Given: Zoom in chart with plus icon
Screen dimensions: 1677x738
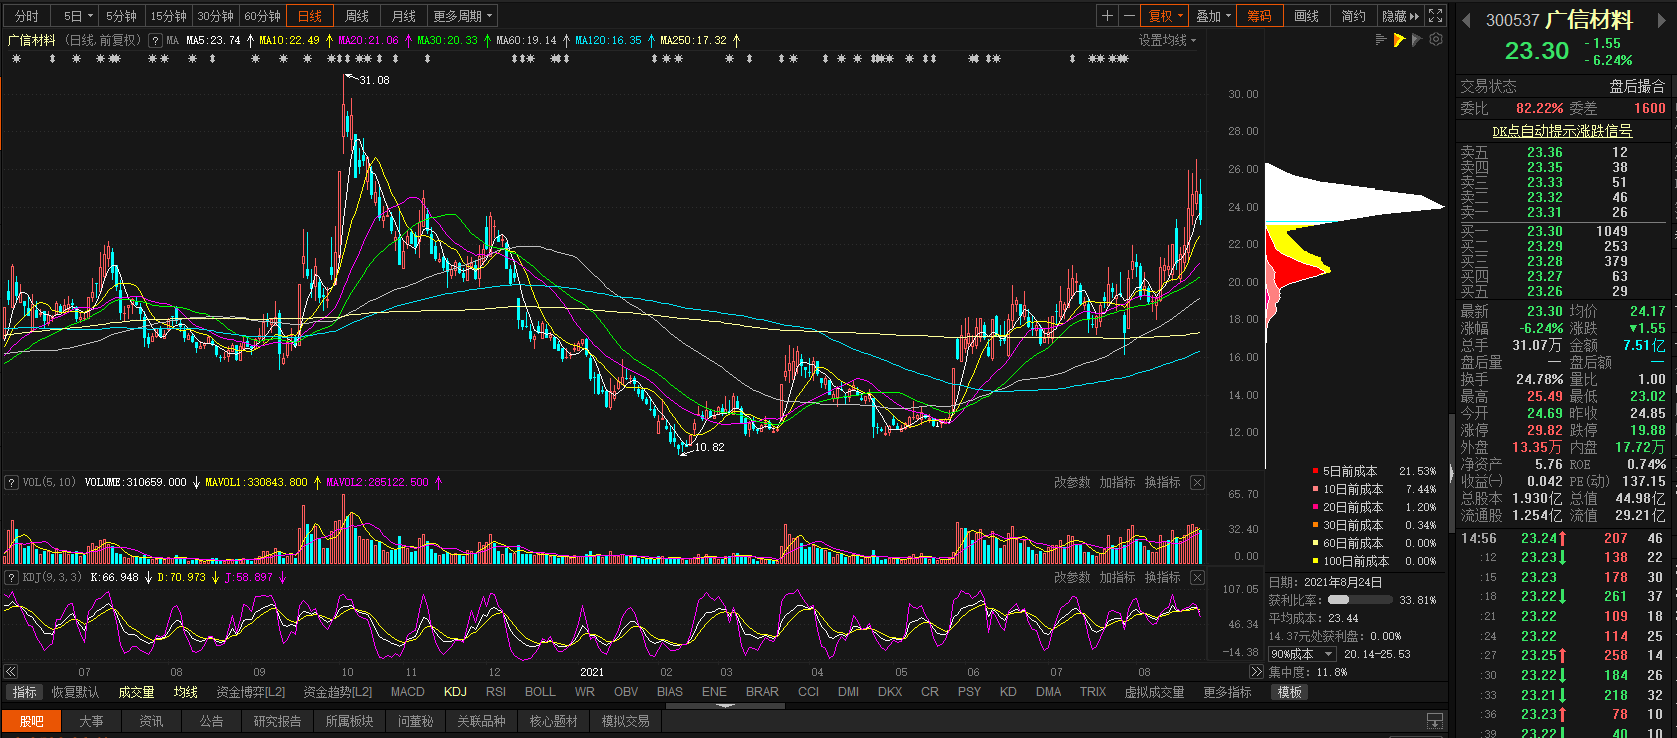Looking at the screenshot, I should coord(1107,16).
